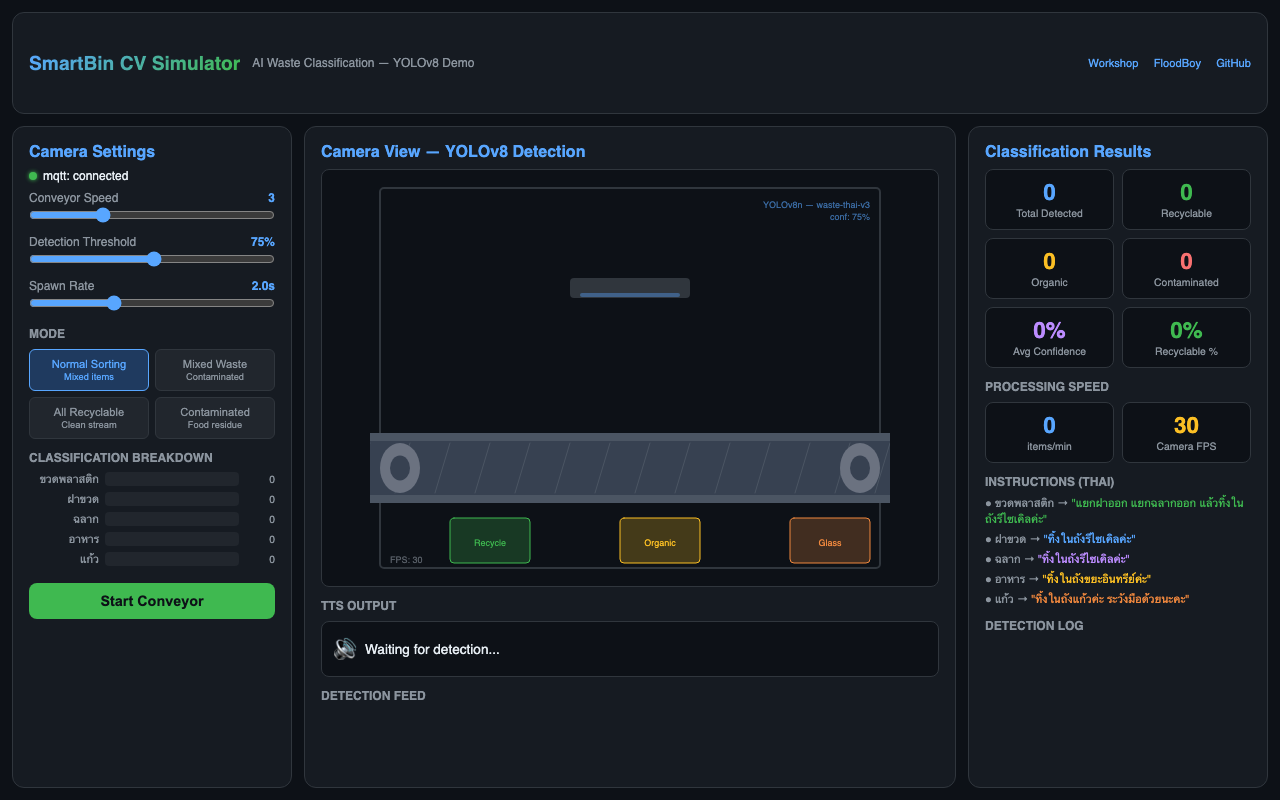Click the green Recycle bin
The width and height of the screenshot is (1280, 800).
(490, 541)
